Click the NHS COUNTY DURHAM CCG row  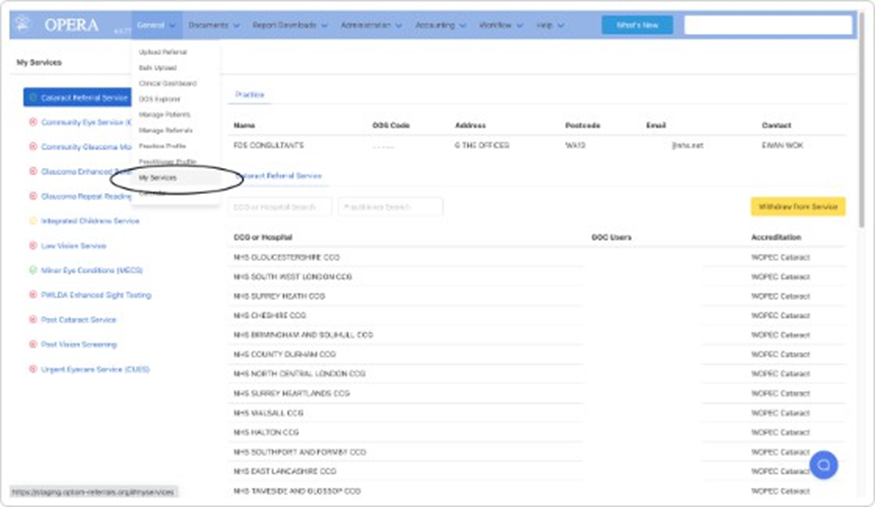537,354
